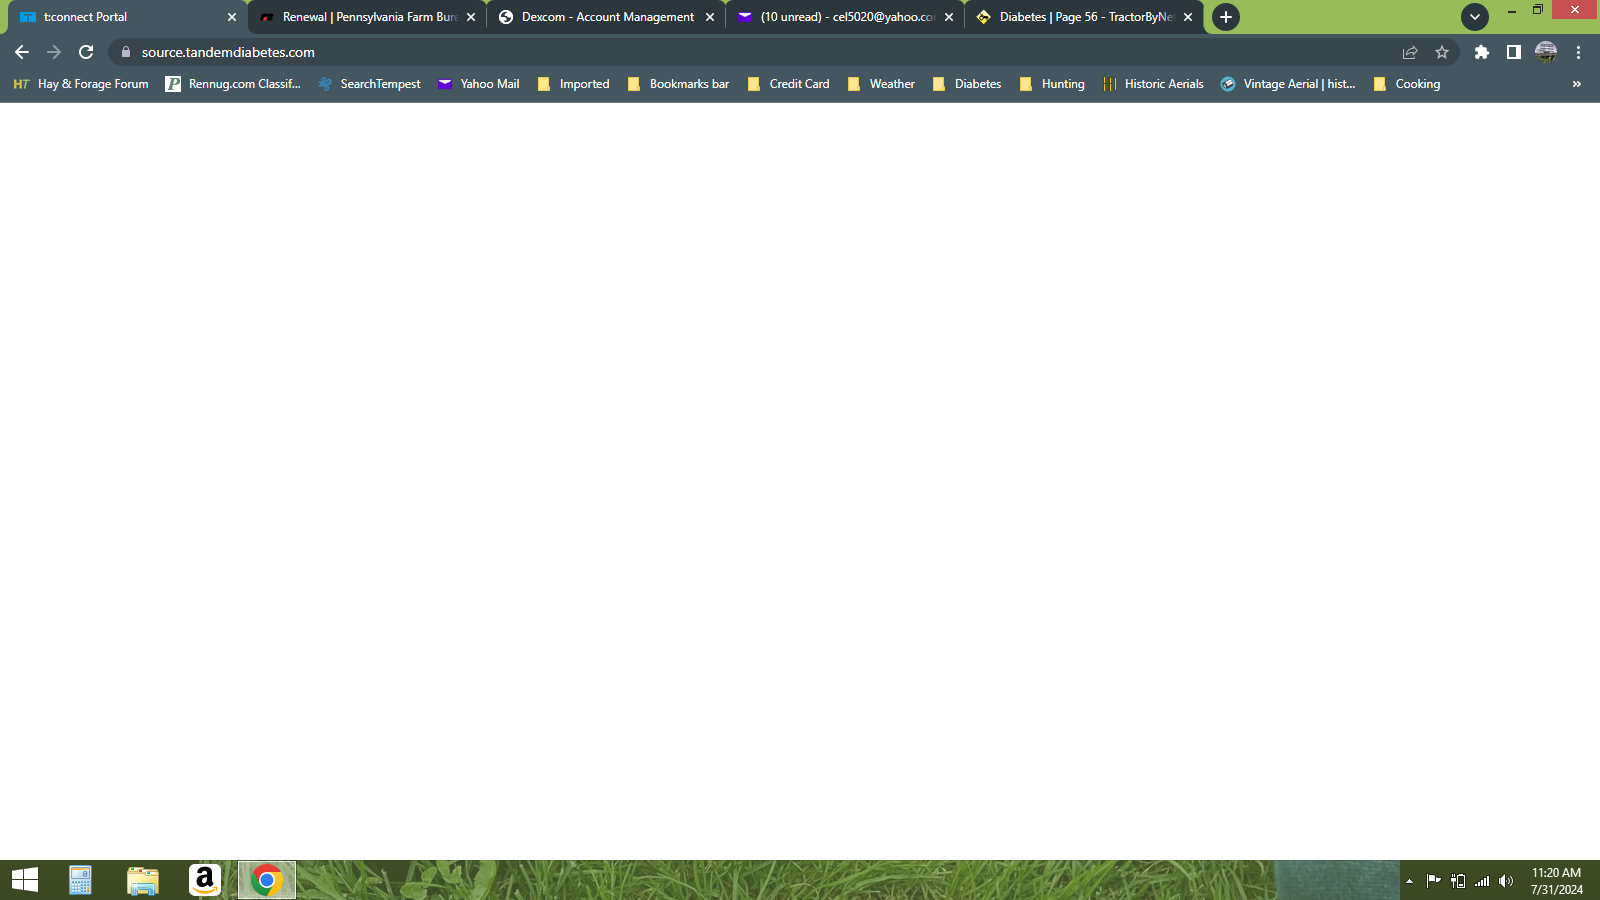Close the Renewal Pennsylvania Farm Bureau tab

tap(471, 17)
